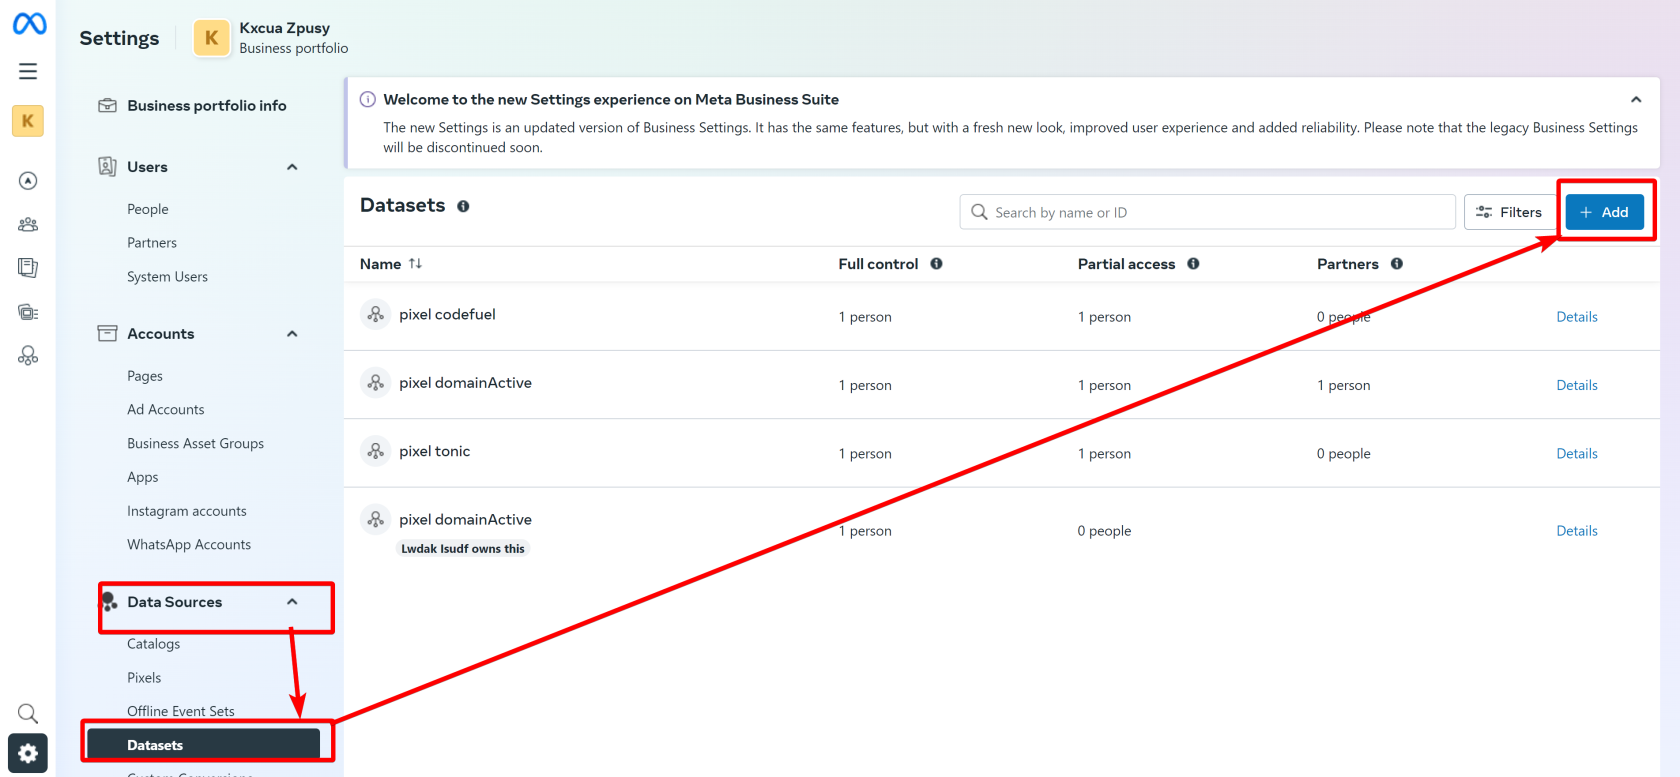Open Details link for pixel tonic

pos(1577,454)
